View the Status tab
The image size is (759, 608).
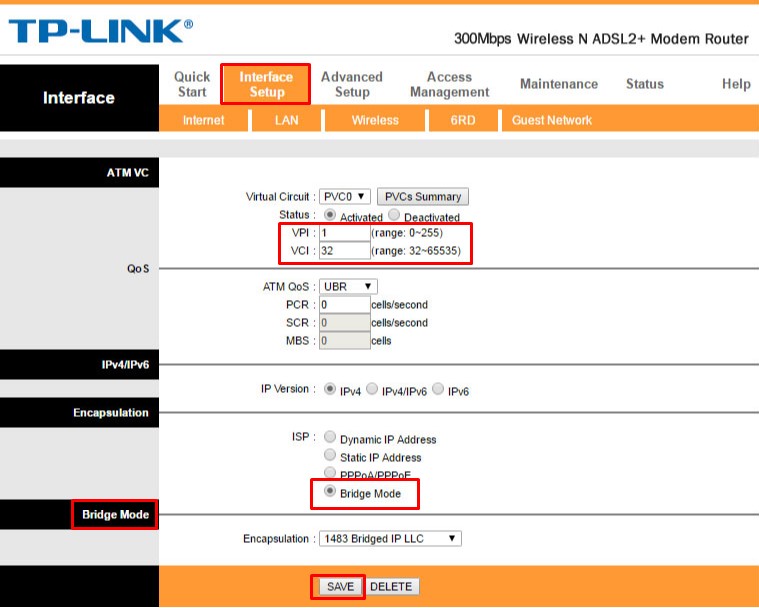point(644,84)
